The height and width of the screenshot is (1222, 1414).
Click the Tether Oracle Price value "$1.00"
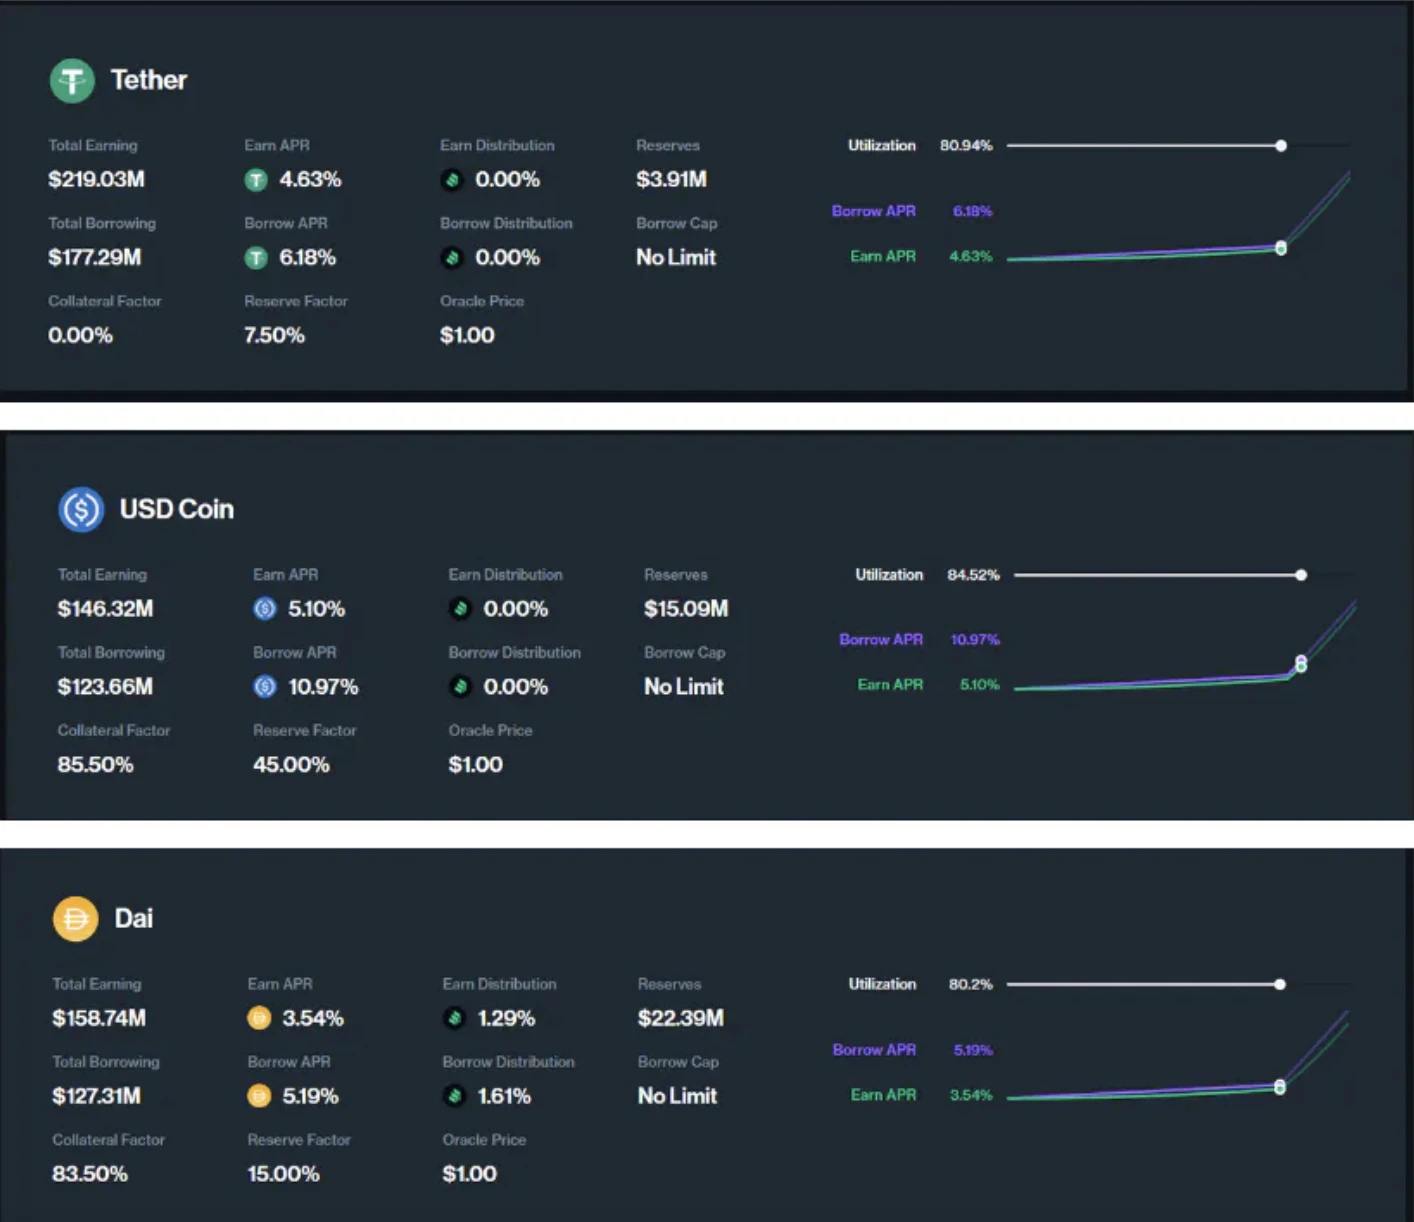pyautogui.click(x=468, y=336)
